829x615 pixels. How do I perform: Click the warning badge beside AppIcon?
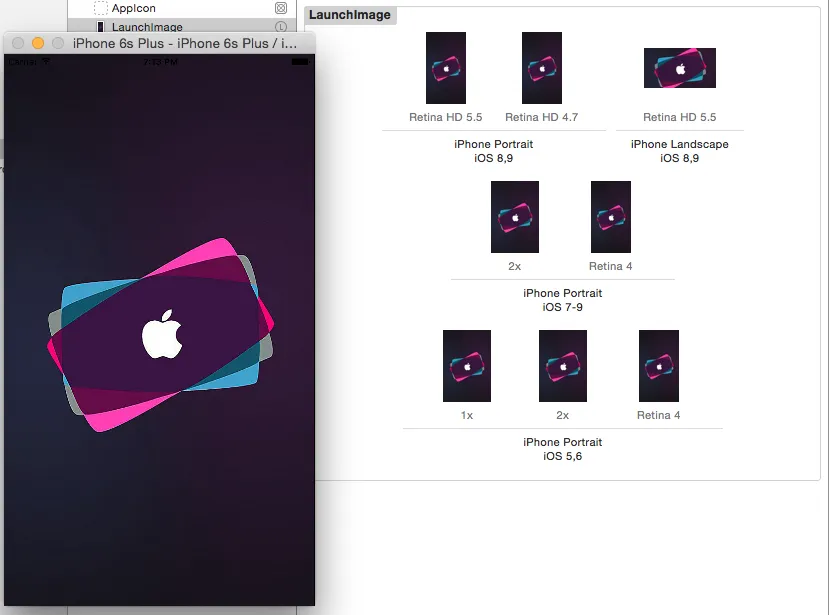pyautogui.click(x=281, y=8)
